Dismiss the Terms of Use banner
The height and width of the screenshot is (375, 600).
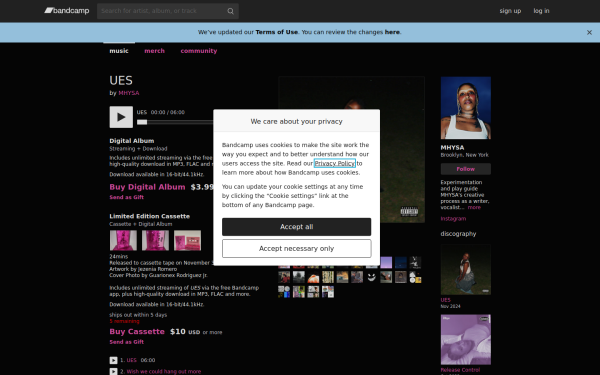[589, 33]
